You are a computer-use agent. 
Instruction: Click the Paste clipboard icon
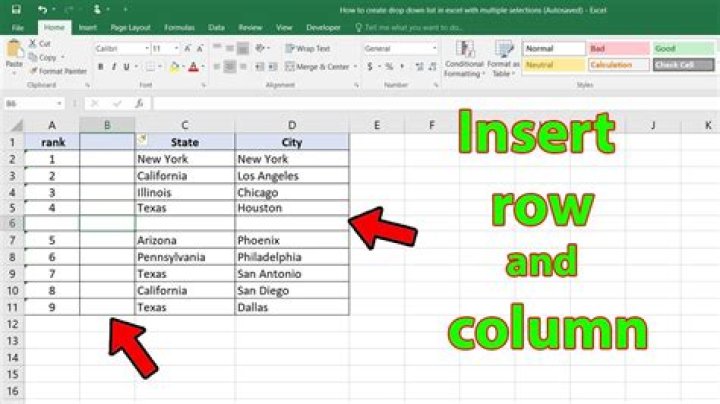13,50
